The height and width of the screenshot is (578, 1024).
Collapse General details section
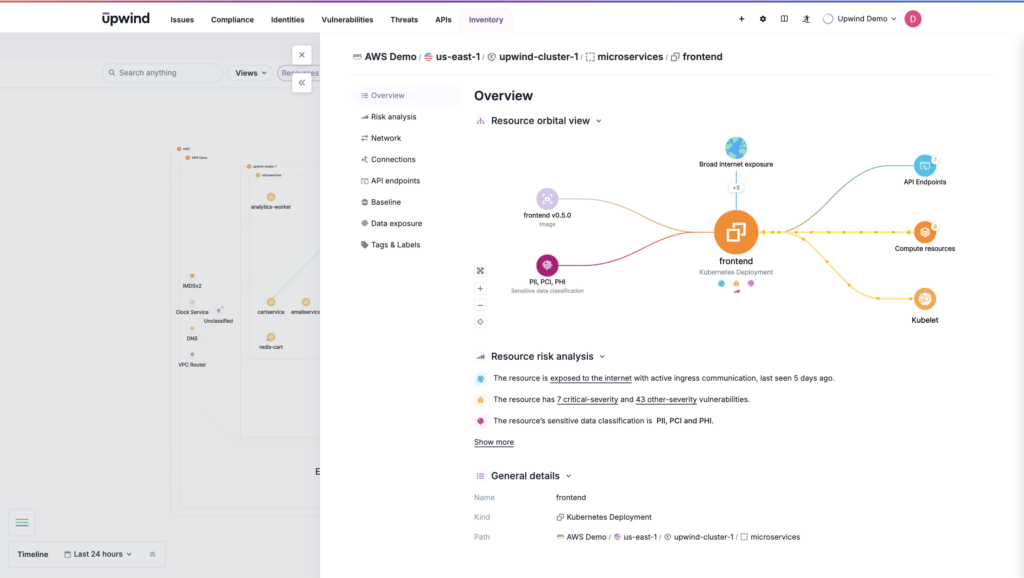568,476
